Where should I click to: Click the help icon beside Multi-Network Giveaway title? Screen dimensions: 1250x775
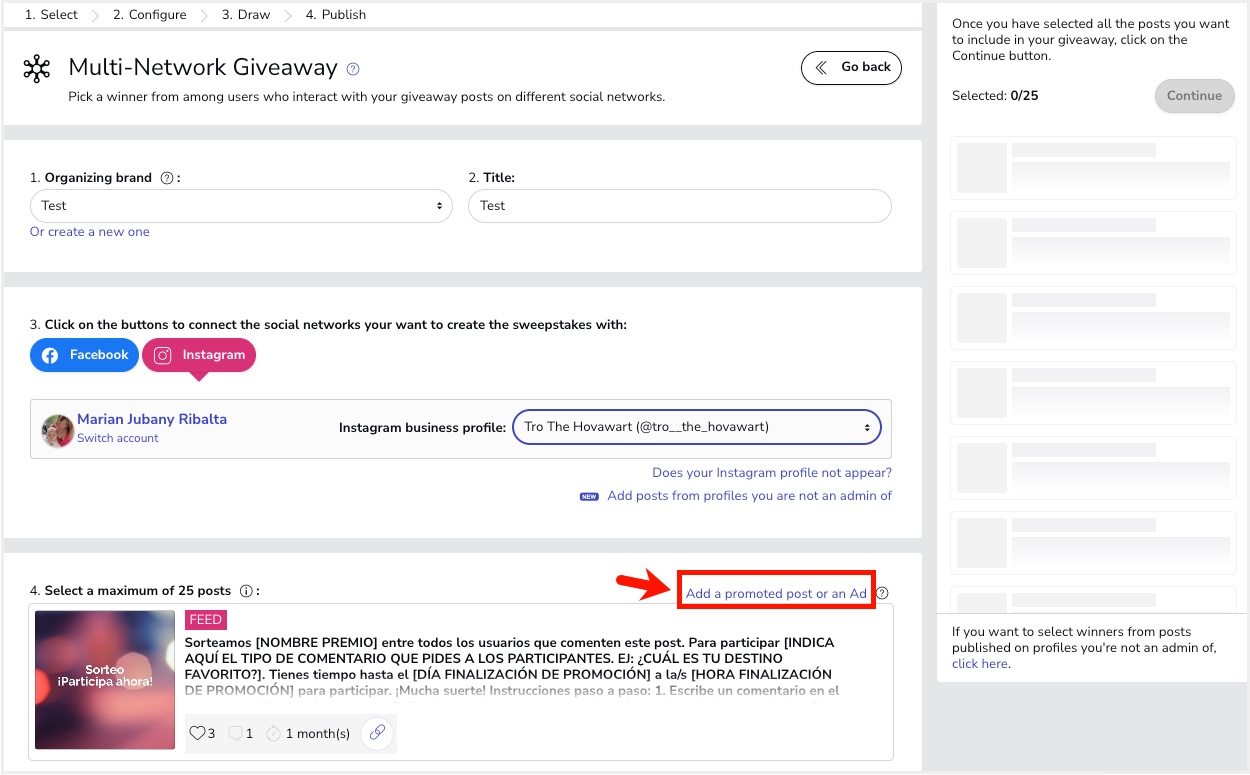coord(353,69)
